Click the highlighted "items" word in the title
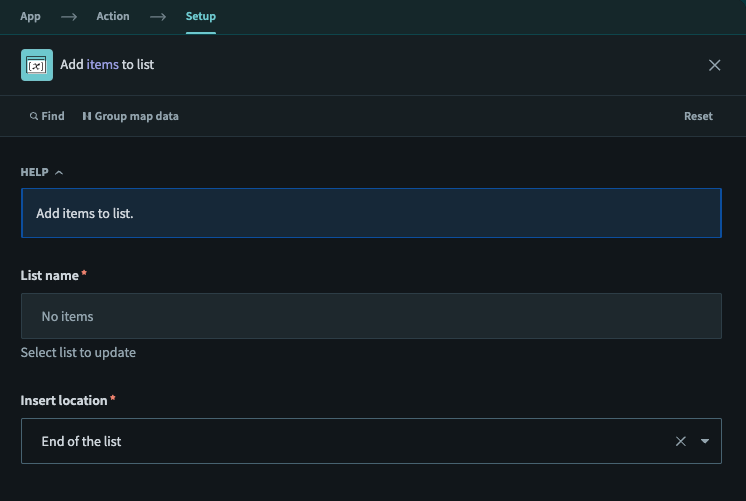Image resolution: width=746 pixels, height=501 pixels. pyautogui.click(x=103, y=65)
